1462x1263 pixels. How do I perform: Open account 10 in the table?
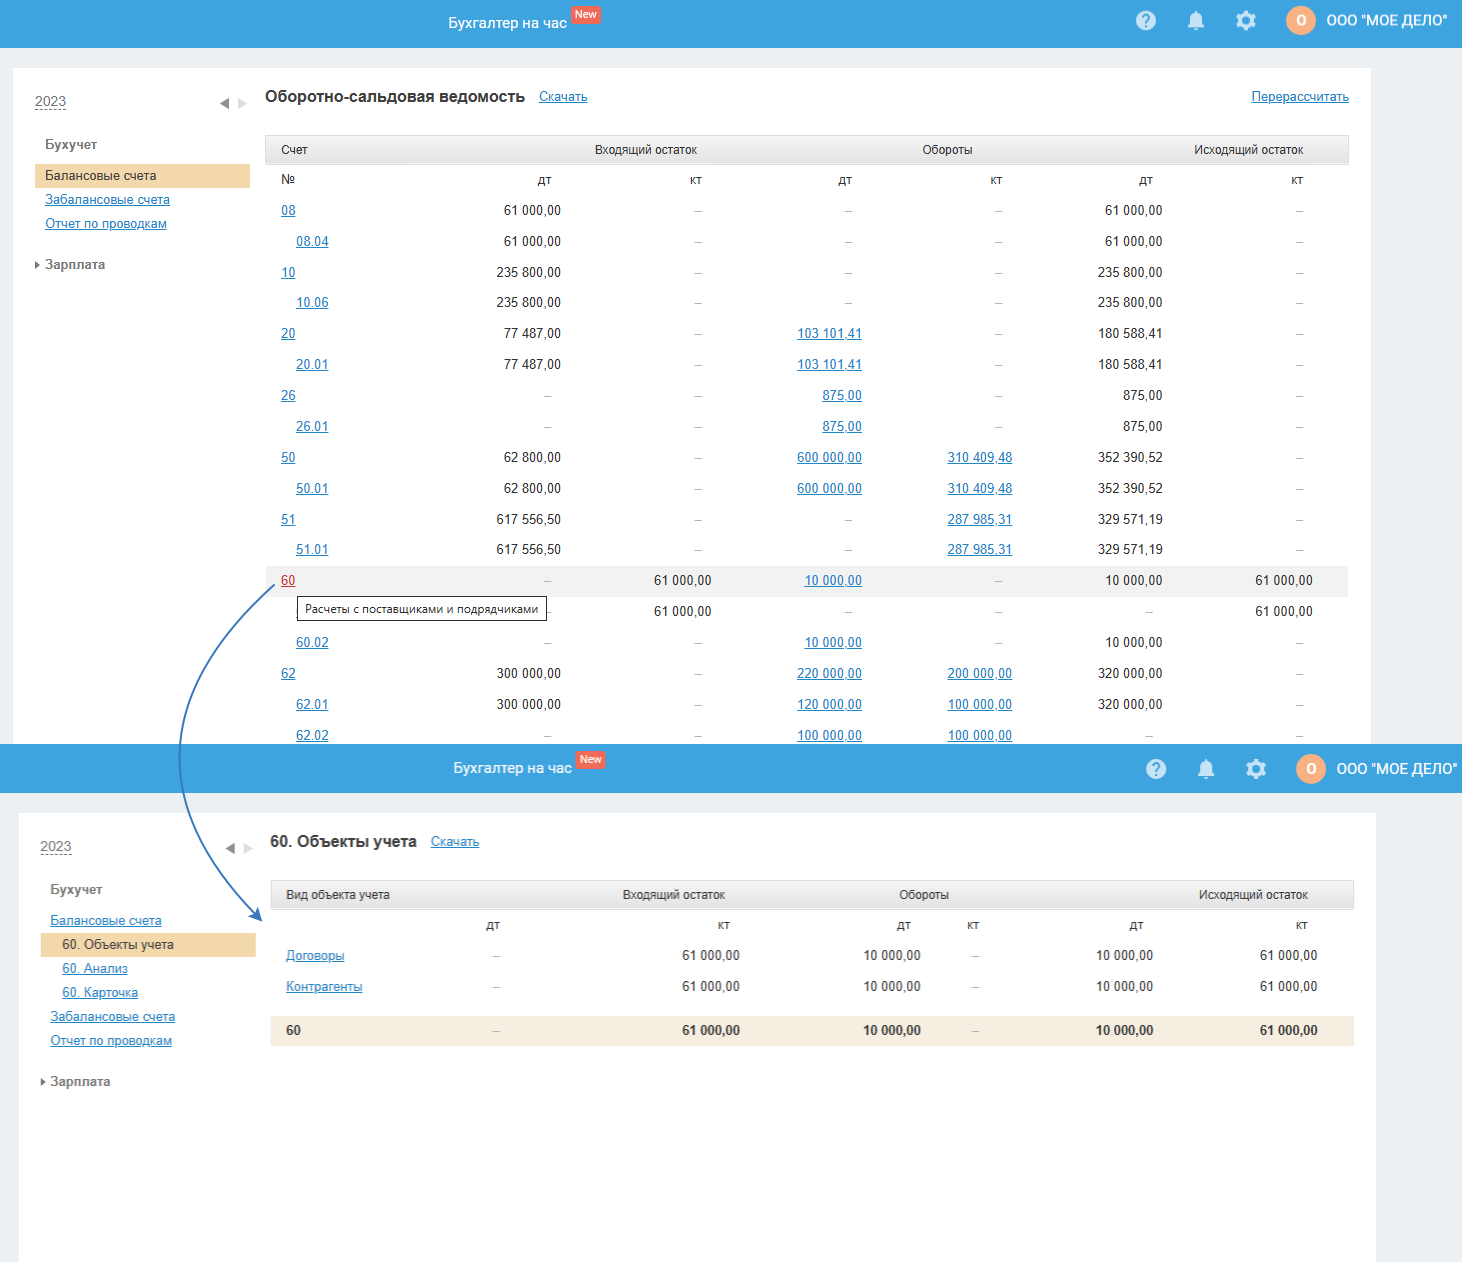coord(288,273)
